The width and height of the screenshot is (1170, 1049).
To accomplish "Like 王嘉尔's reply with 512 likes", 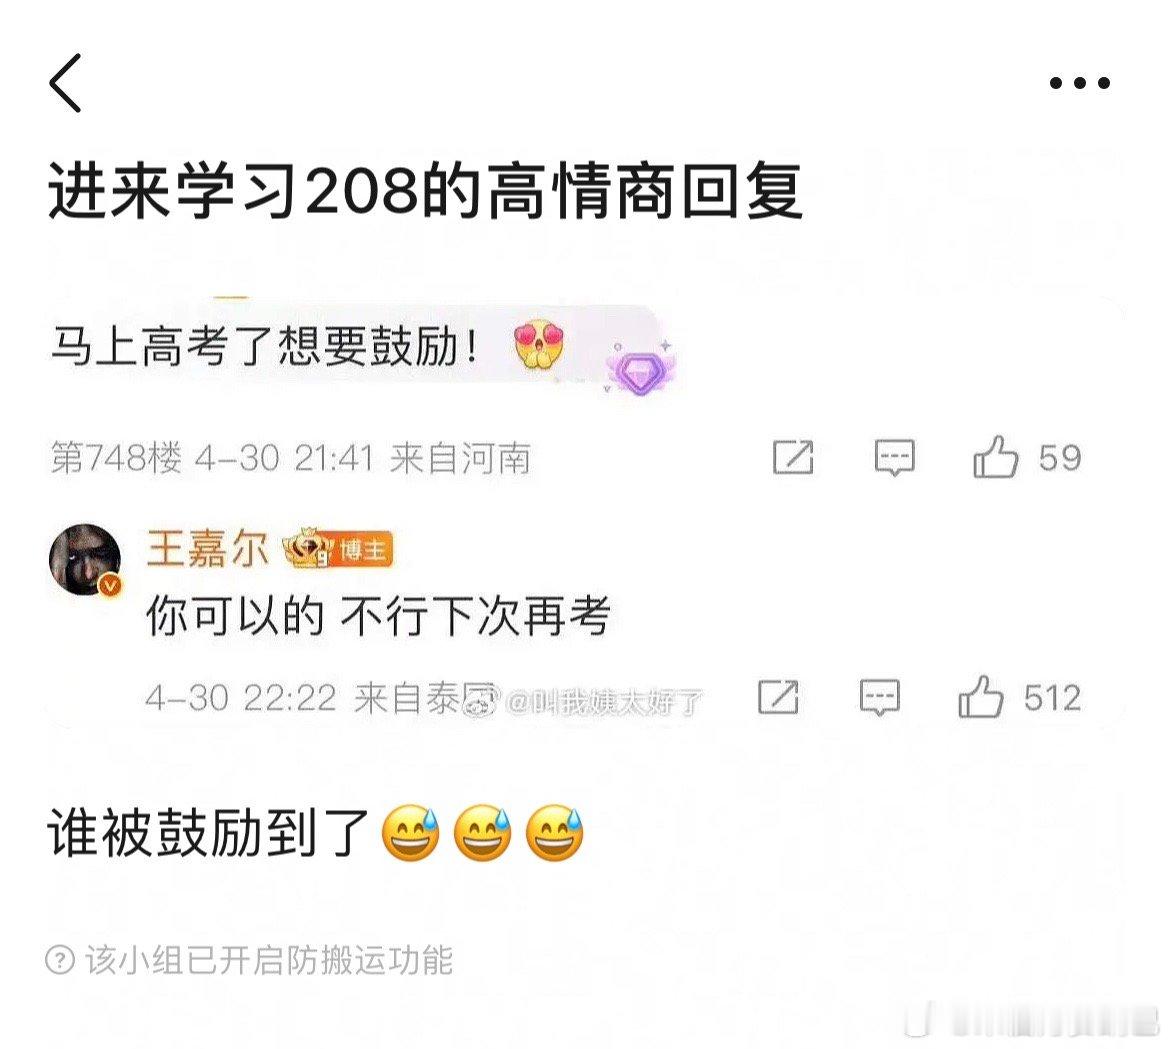I will coord(980,697).
